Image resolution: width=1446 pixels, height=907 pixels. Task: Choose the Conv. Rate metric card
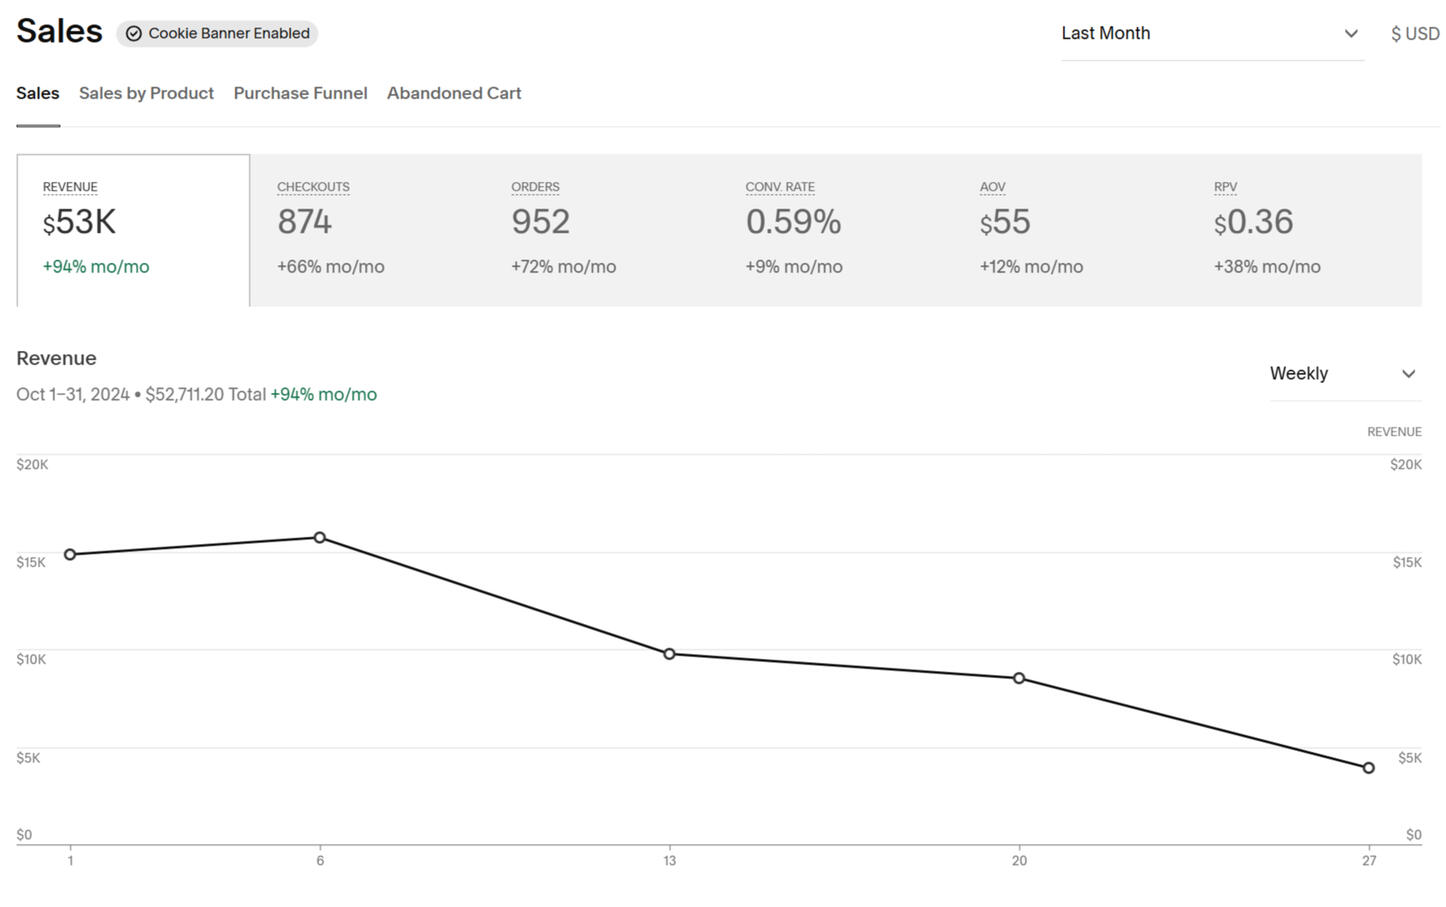point(835,230)
